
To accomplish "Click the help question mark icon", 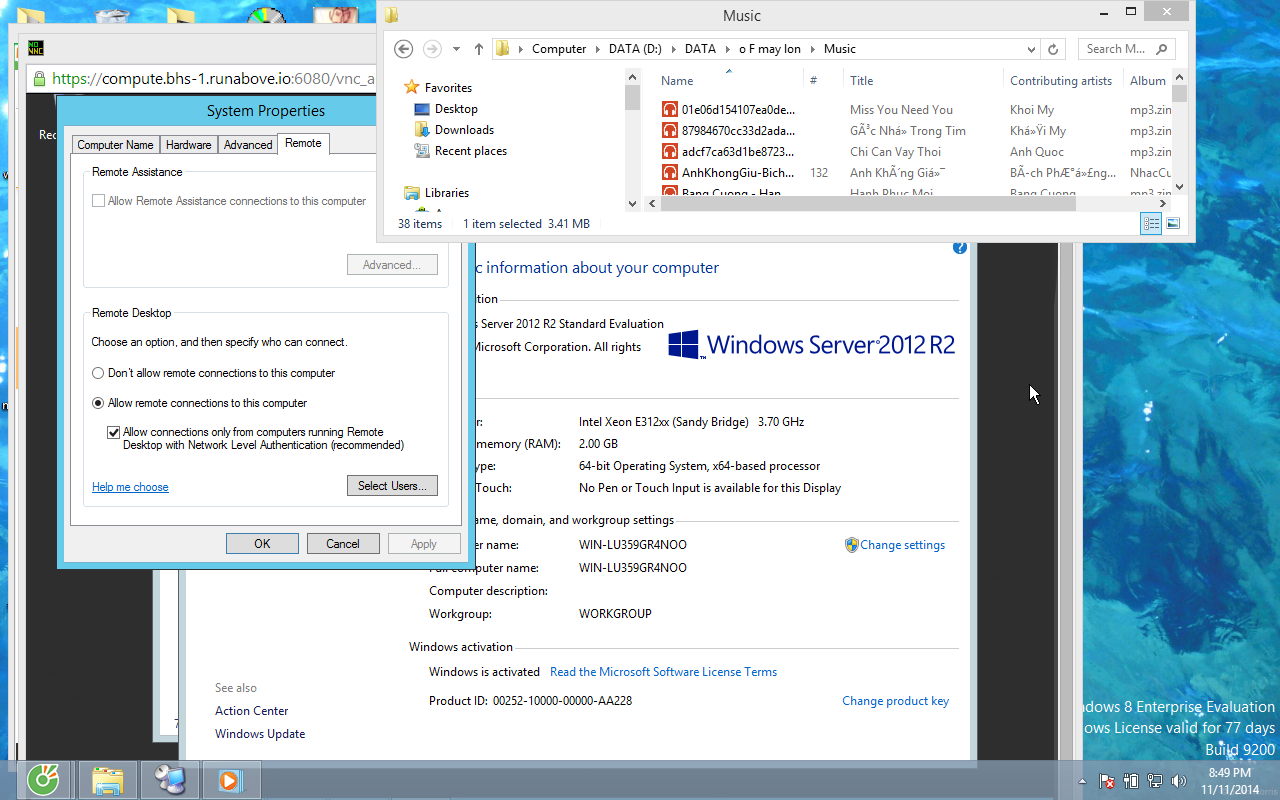I will [960, 248].
